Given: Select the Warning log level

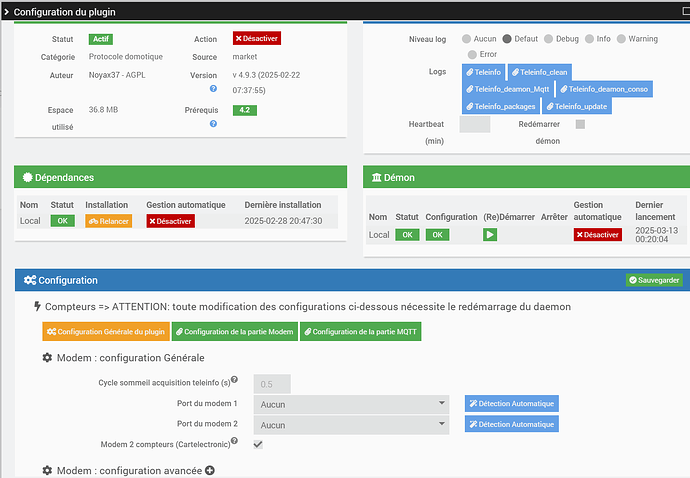Looking at the screenshot, I should 621,39.
